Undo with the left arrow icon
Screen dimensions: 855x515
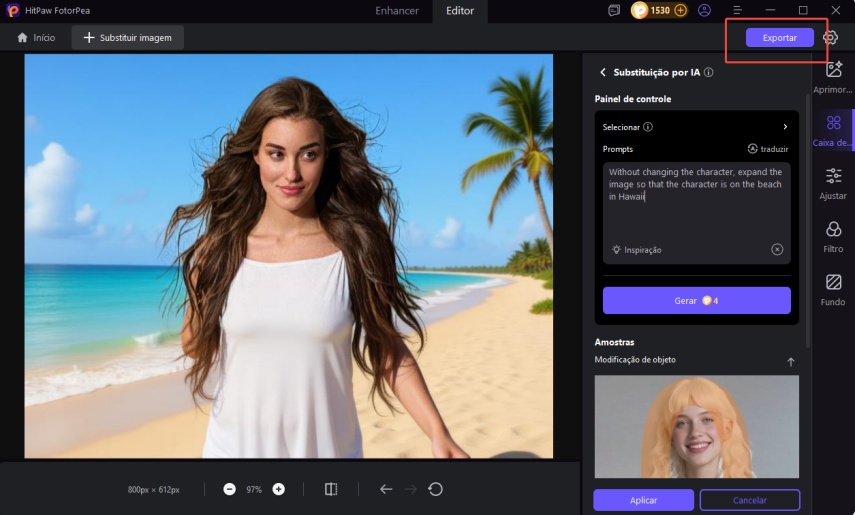point(386,489)
